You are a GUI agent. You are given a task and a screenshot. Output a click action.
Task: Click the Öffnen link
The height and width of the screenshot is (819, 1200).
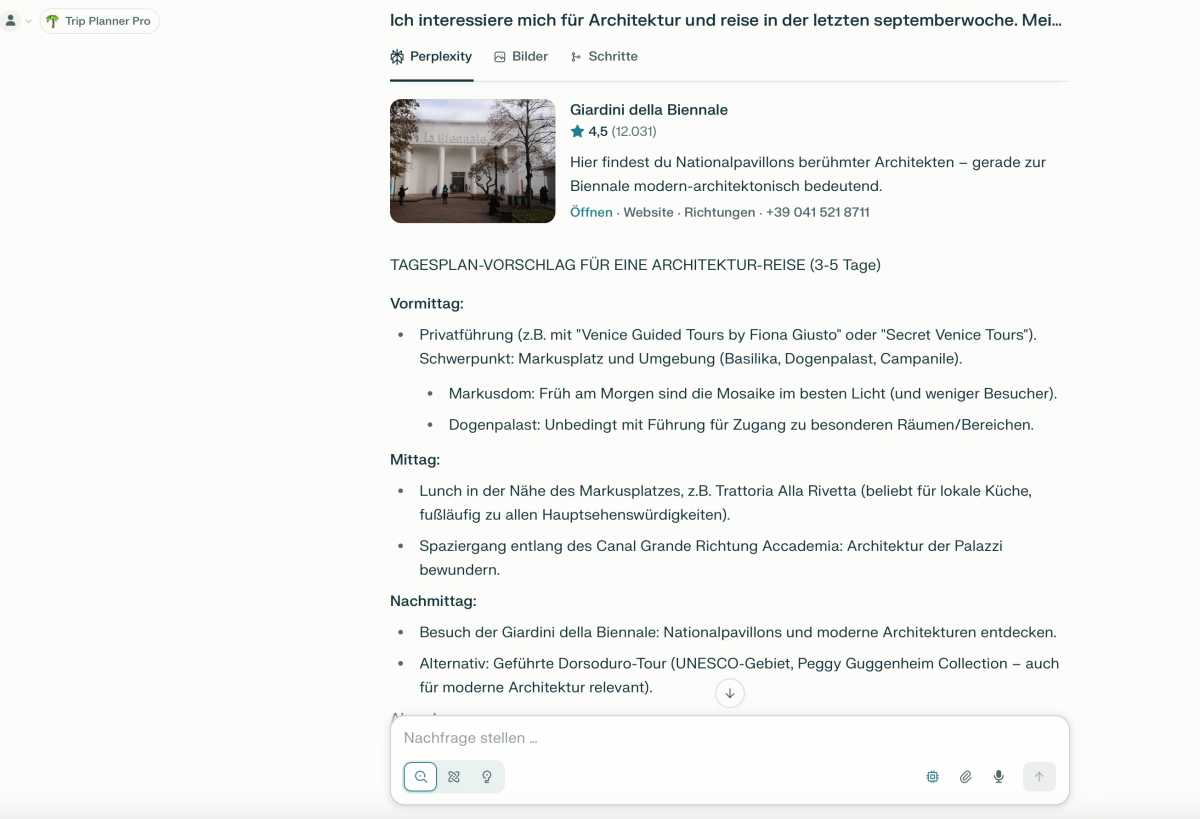[x=591, y=212]
